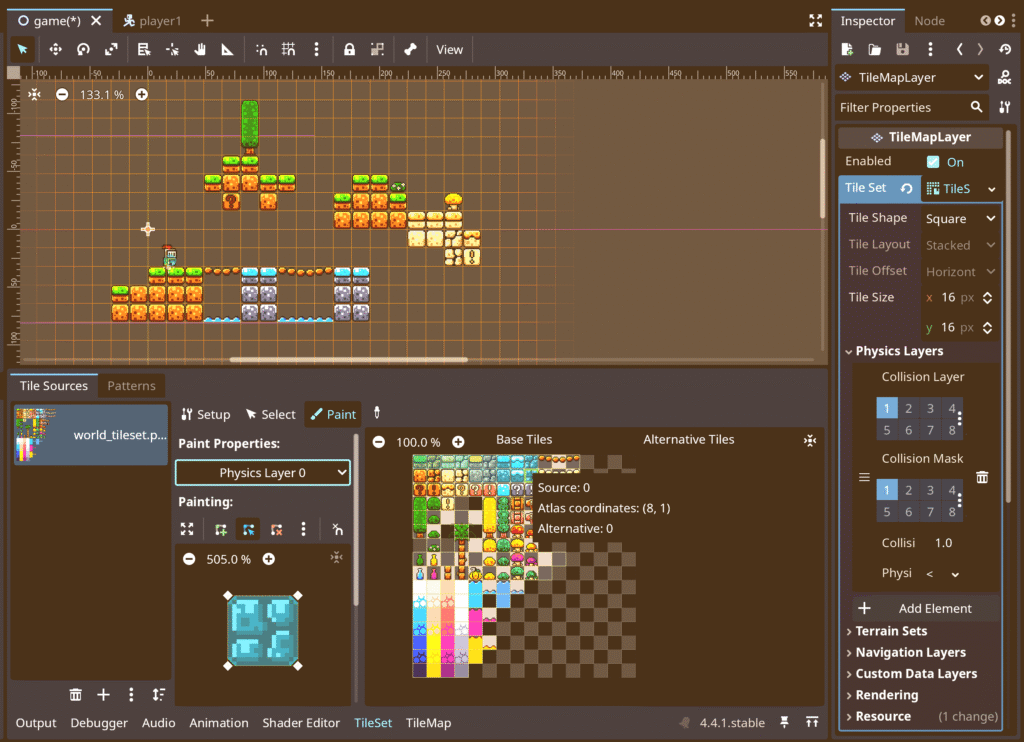Viewport: 1024px width, 742px height.
Task: Save the edited resource in Inspector
Action: (x=903, y=50)
